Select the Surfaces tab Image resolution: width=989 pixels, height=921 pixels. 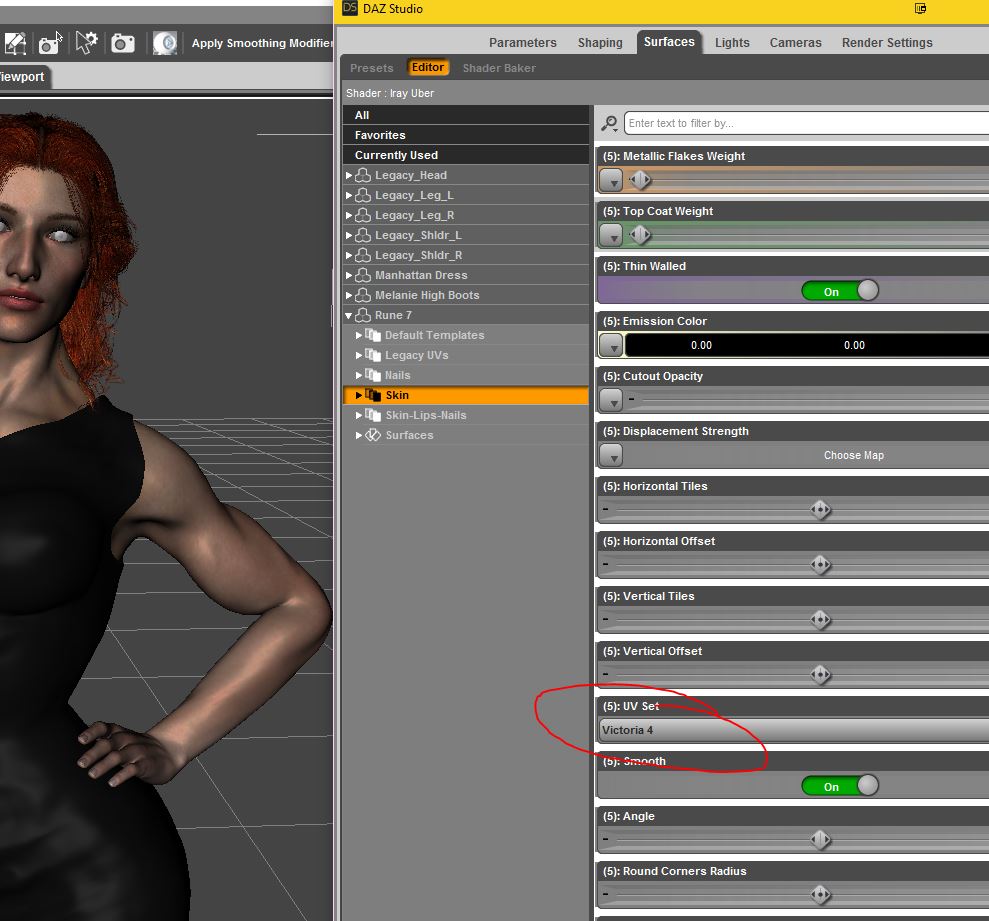[669, 42]
